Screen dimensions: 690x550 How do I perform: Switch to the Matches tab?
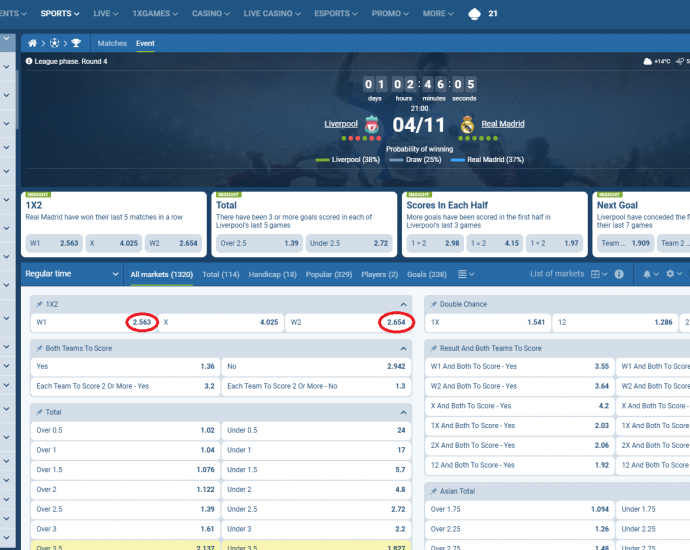[x=112, y=44]
